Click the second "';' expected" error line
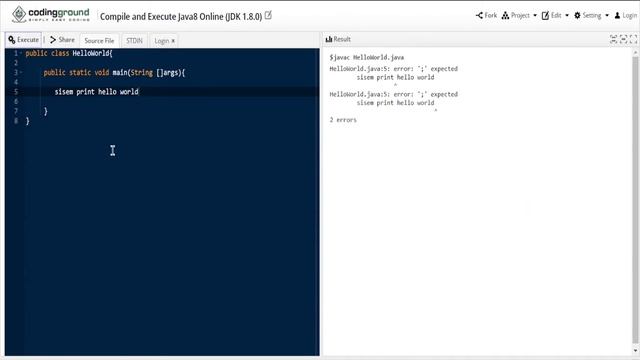The width and height of the screenshot is (640, 360). (393, 94)
